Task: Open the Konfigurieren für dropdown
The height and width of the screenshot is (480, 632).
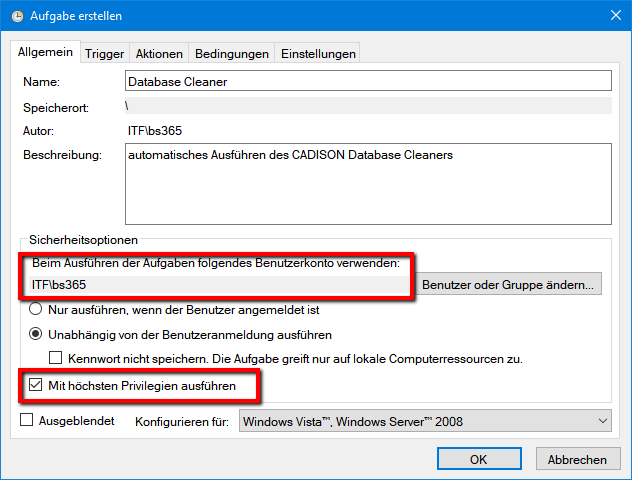Action: tap(425, 421)
